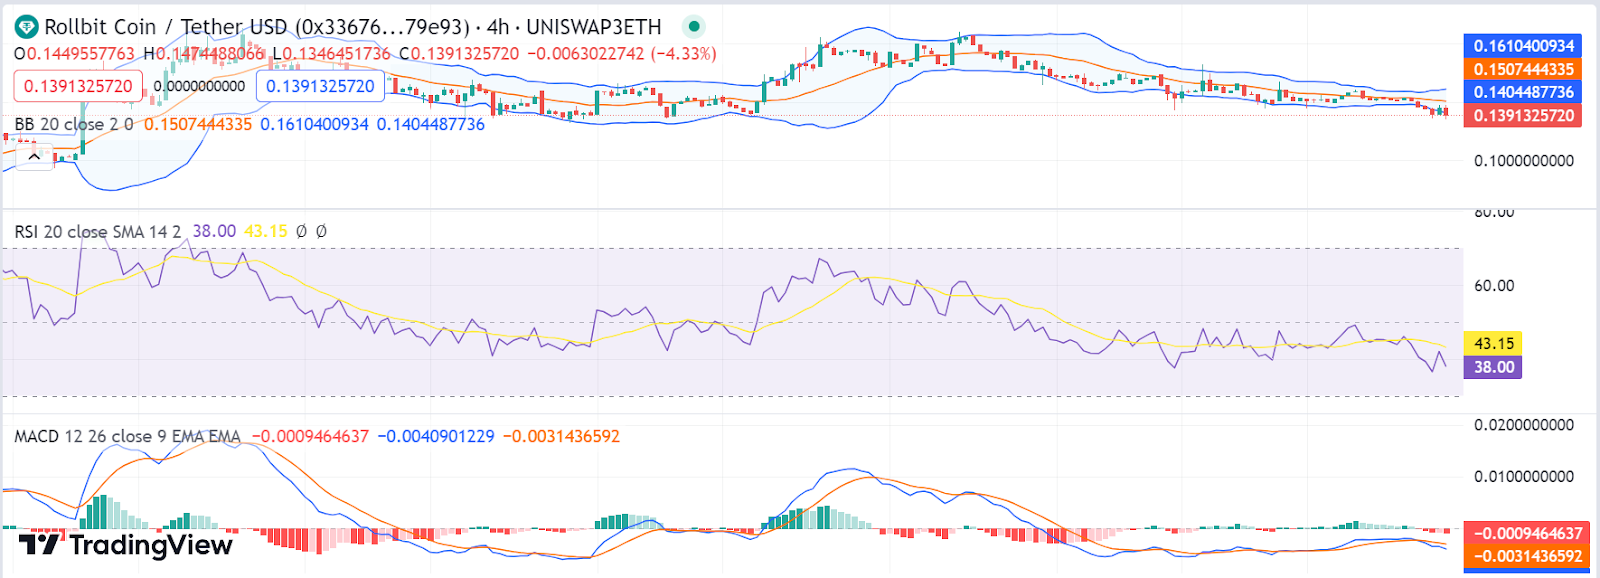Click MACD legend orange signal value −0.0031436592
This screenshot has width=1600, height=578.
pos(561,437)
